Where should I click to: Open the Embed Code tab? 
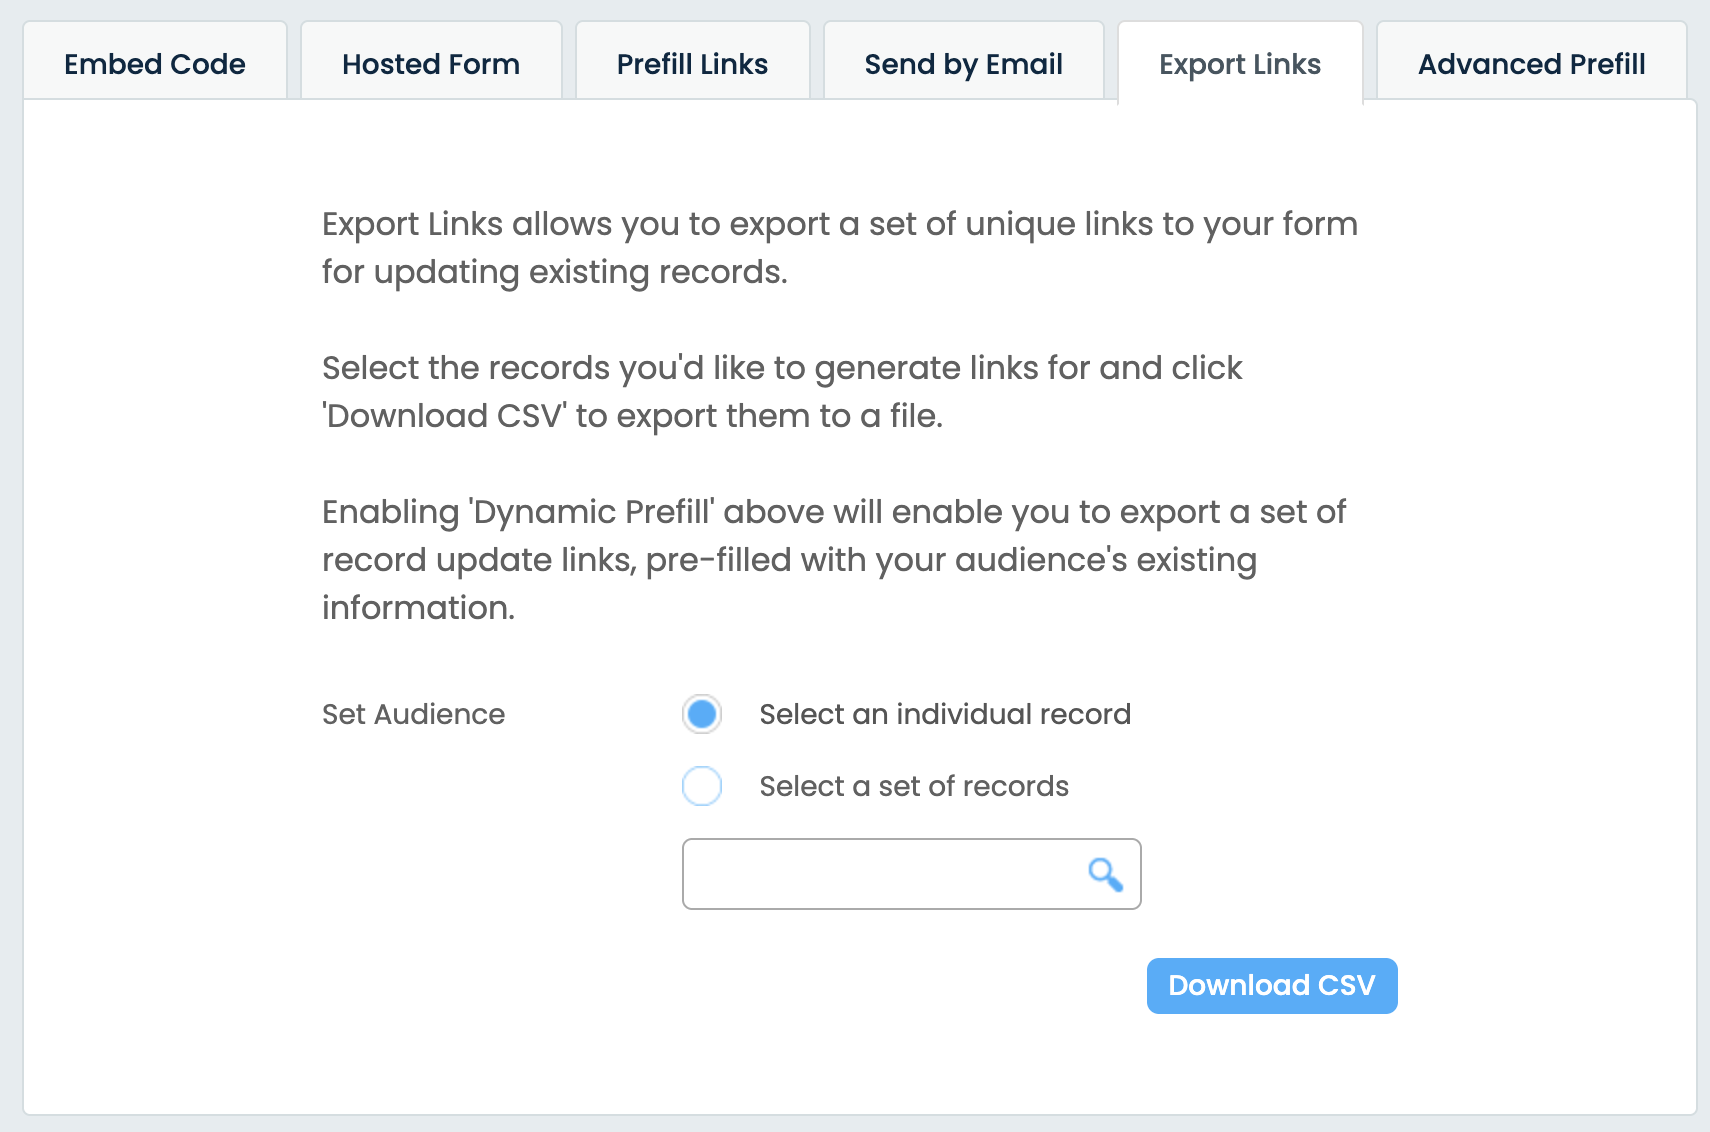tap(155, 64)
